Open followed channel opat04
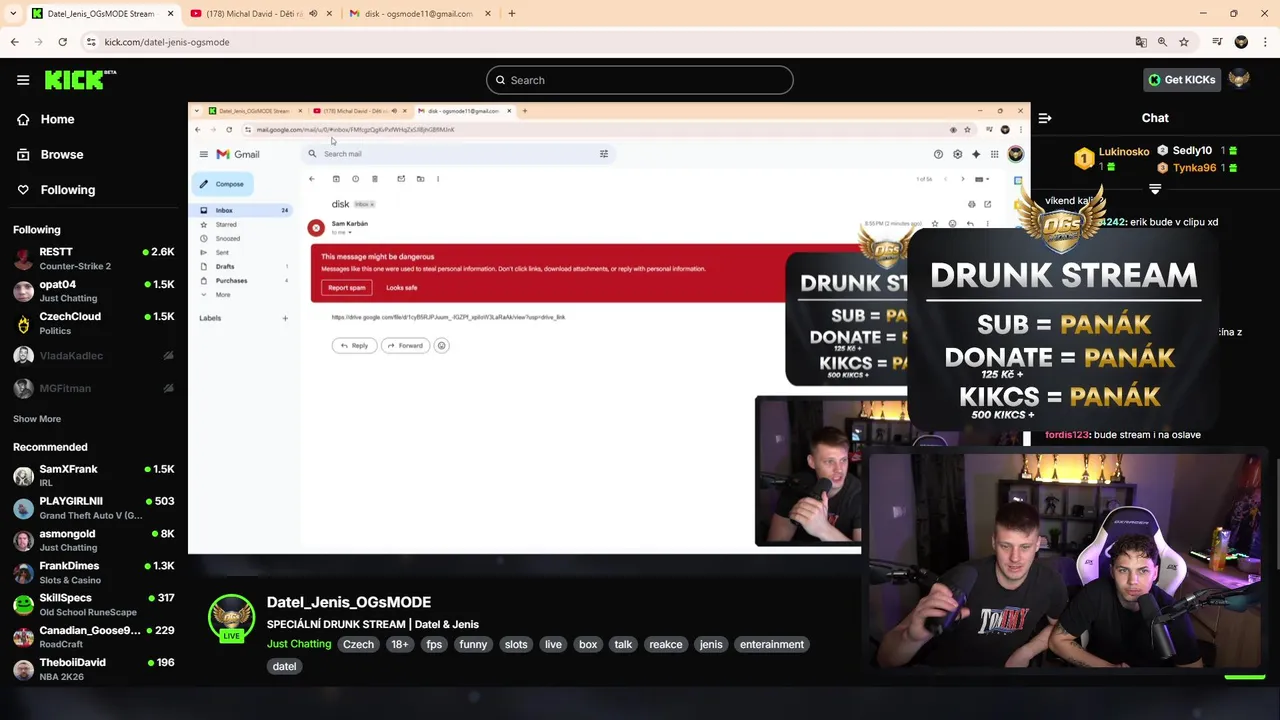This screenshot has height=720, width=1280. click(94, 291)
